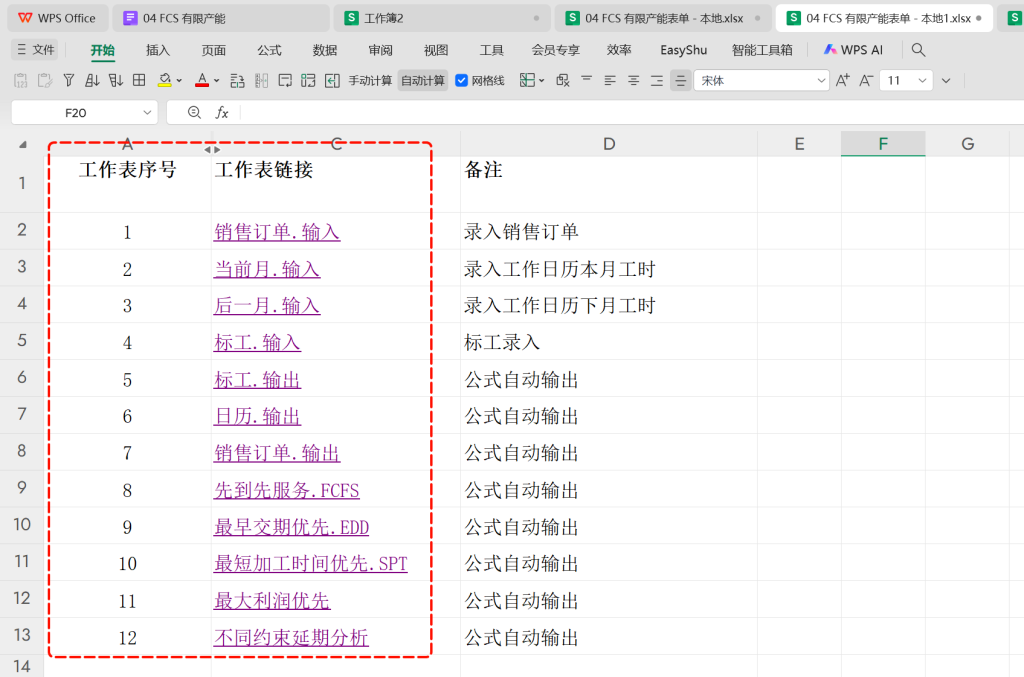Click the clear cells icon with x
This screenshot has width=1024, height=677.
[563, 80]
